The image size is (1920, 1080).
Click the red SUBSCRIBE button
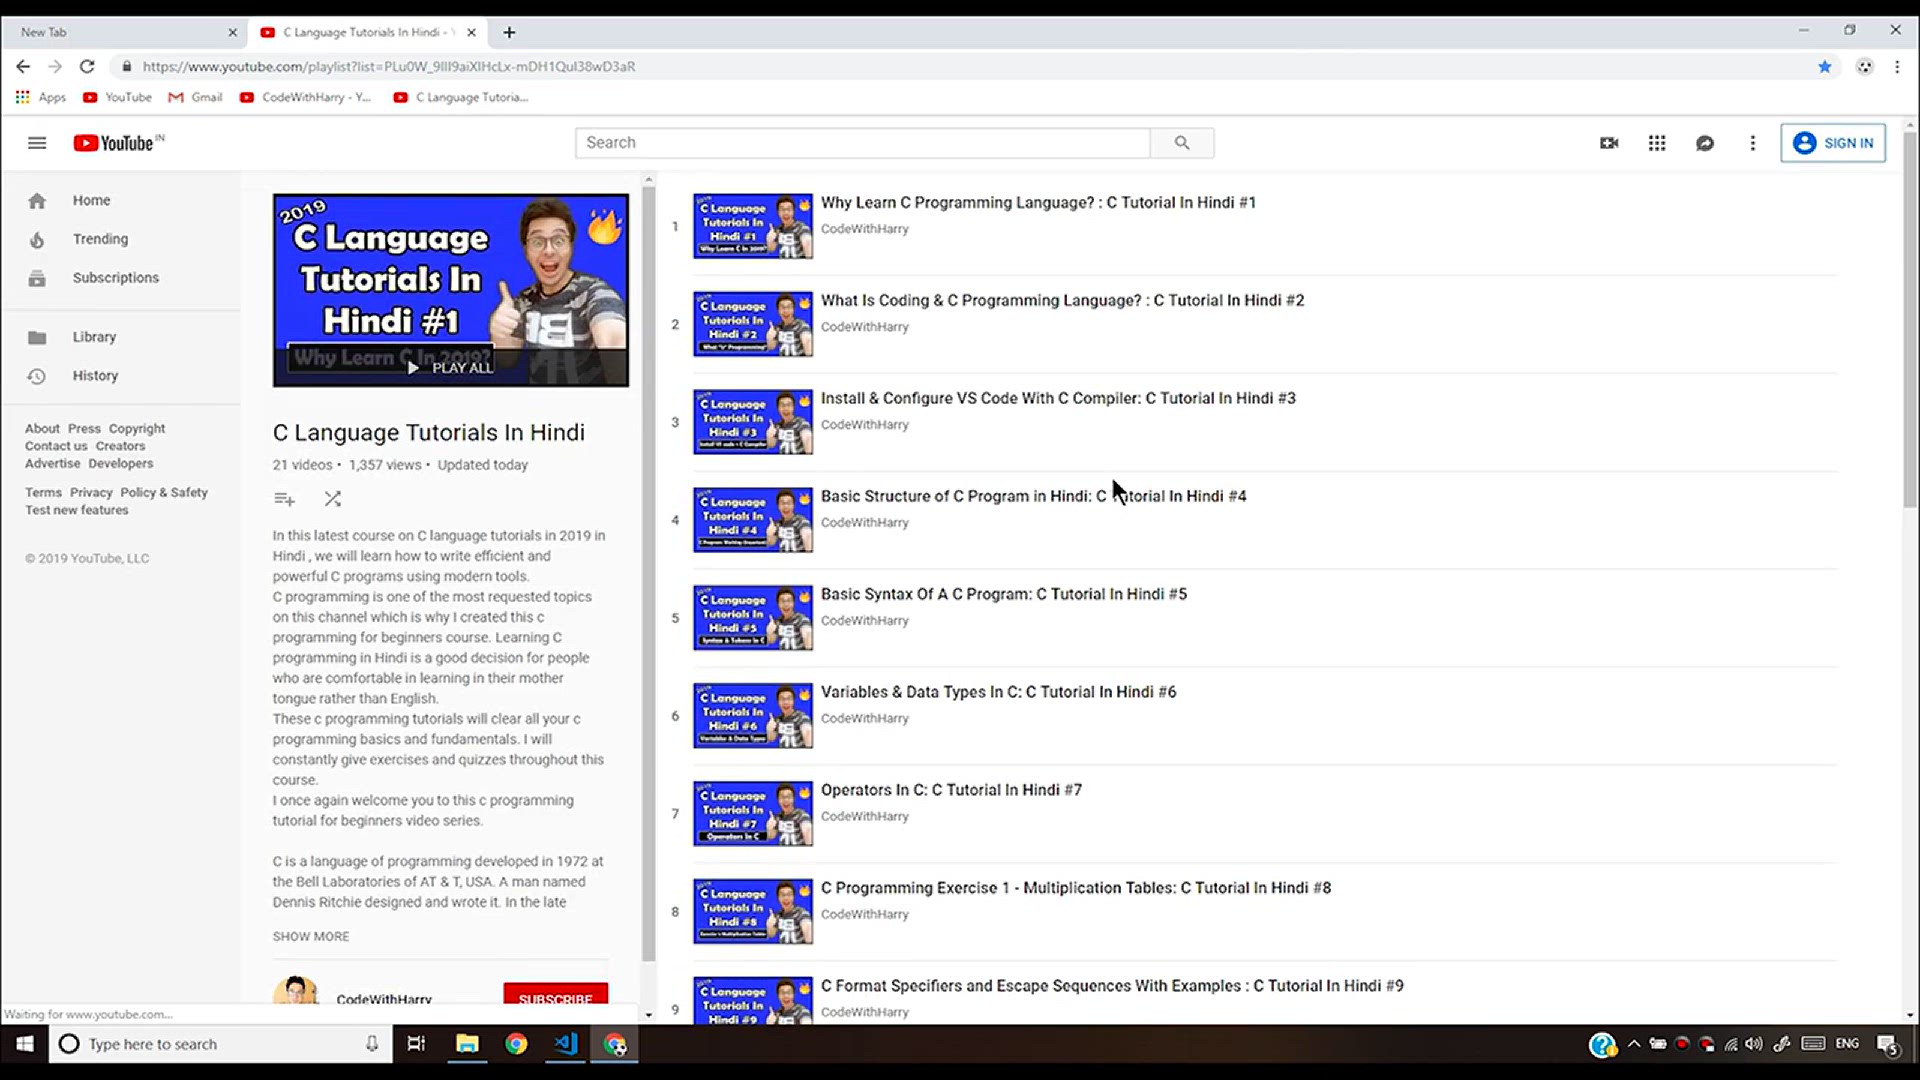point(556,996)
